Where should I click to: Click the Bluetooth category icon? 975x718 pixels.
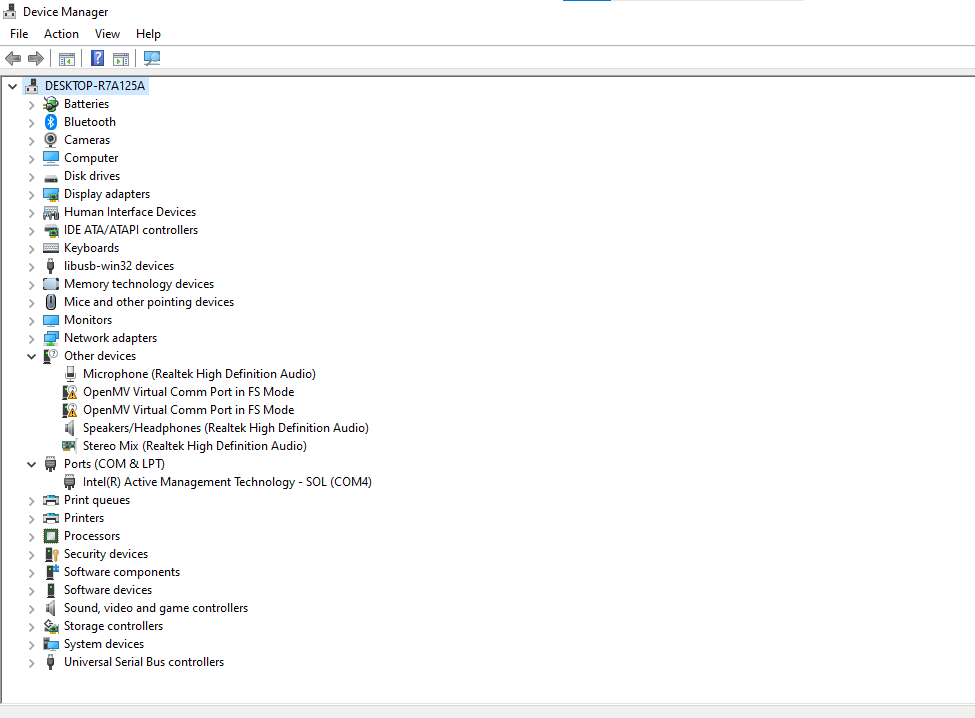tap(51, 122)
